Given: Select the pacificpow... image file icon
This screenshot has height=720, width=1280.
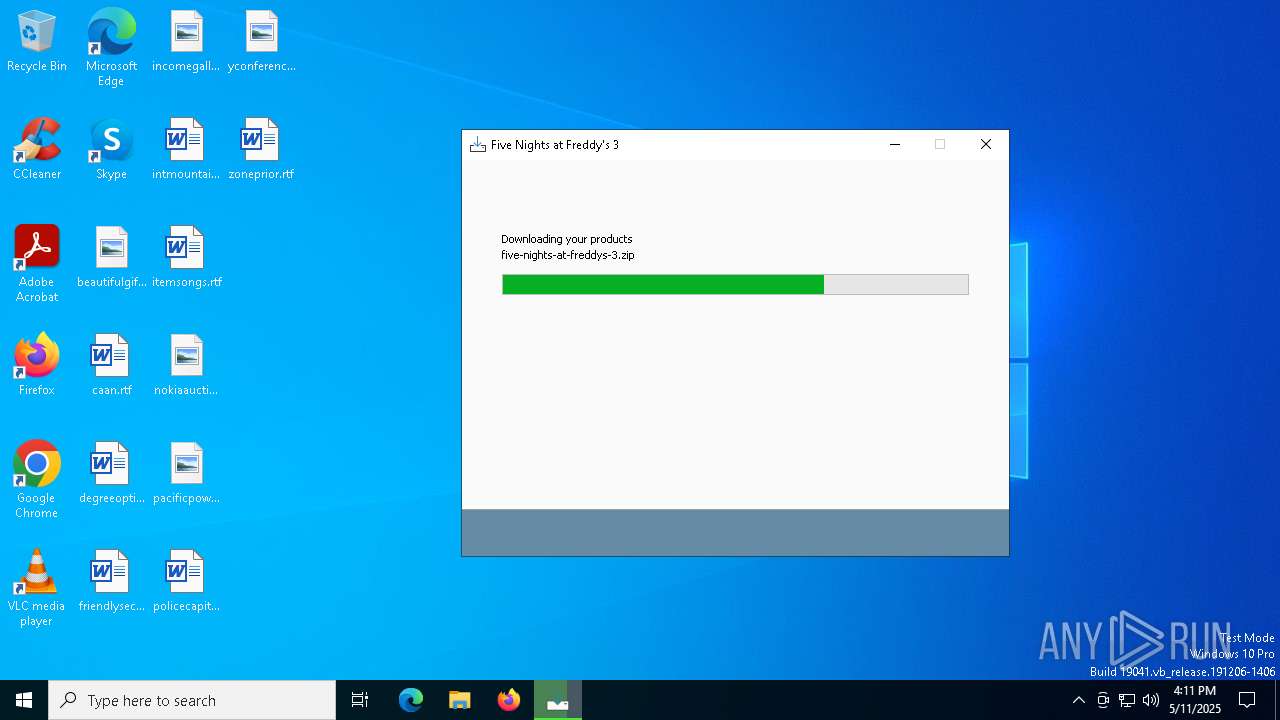Looking at the screenshot, I should (186, 474).
